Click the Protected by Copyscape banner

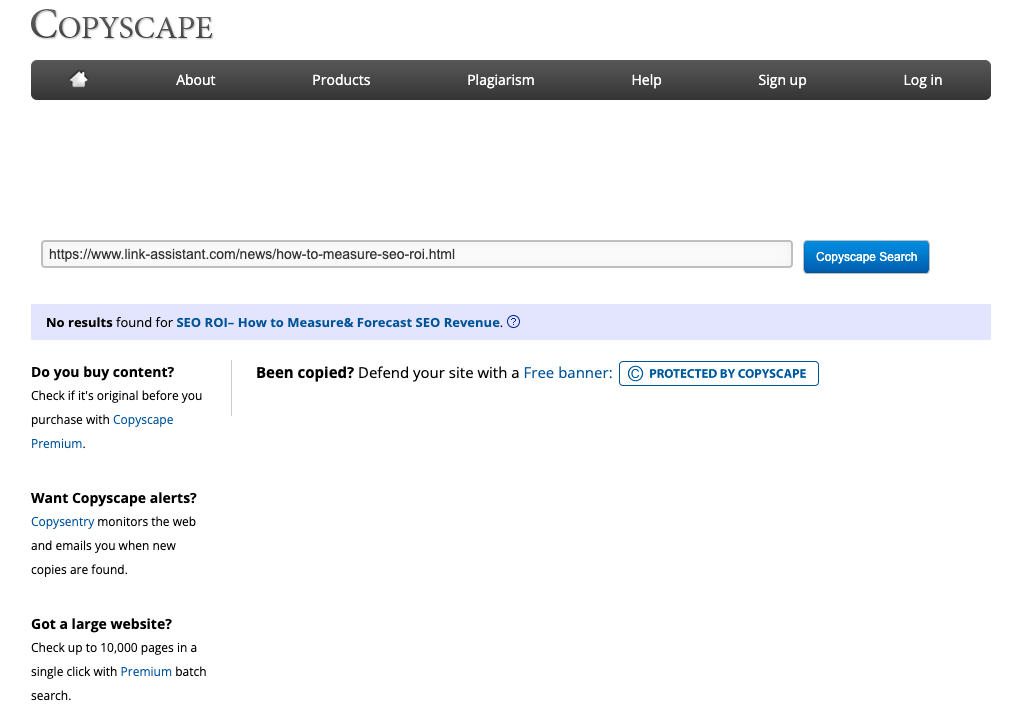[718, 373]
